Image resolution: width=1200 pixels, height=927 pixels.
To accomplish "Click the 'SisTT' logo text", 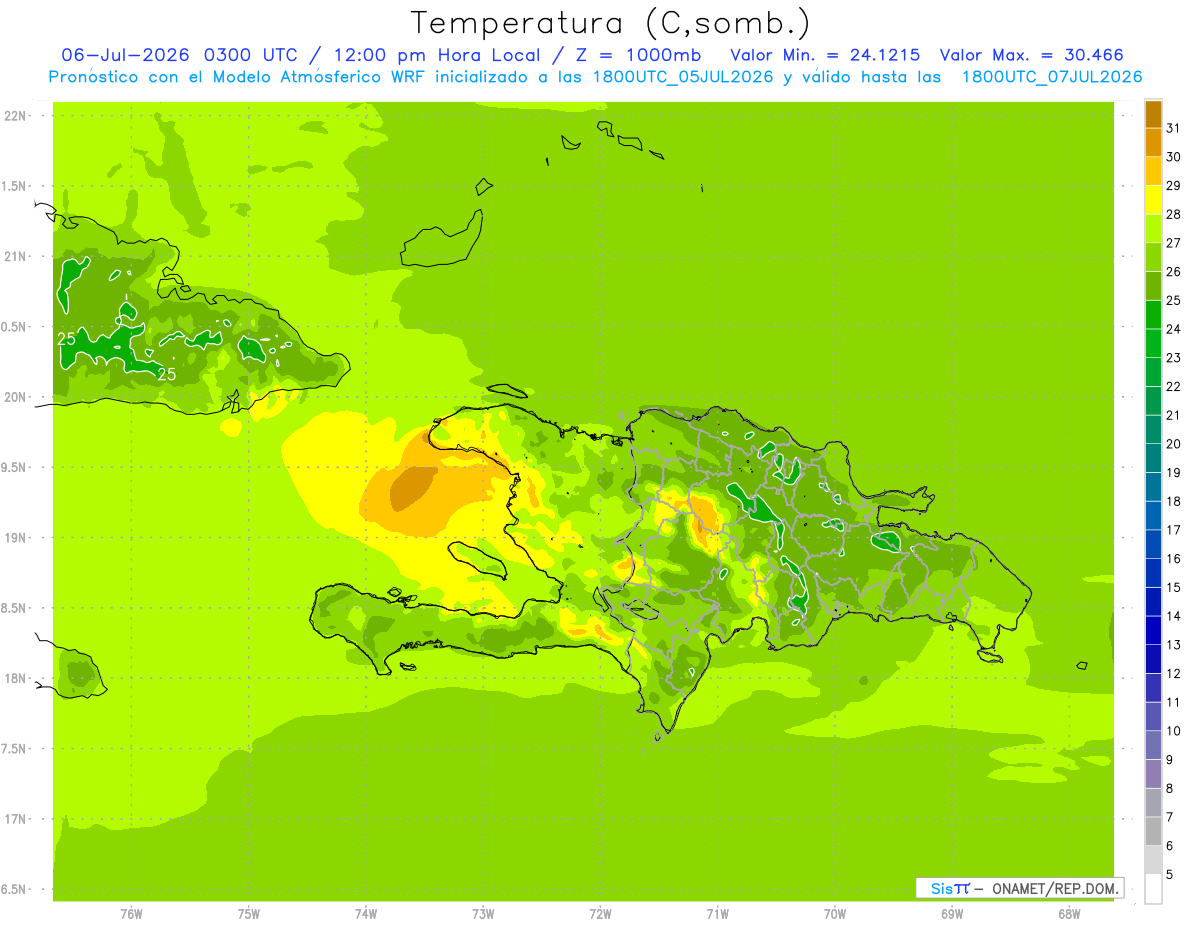I will point(950,888).
